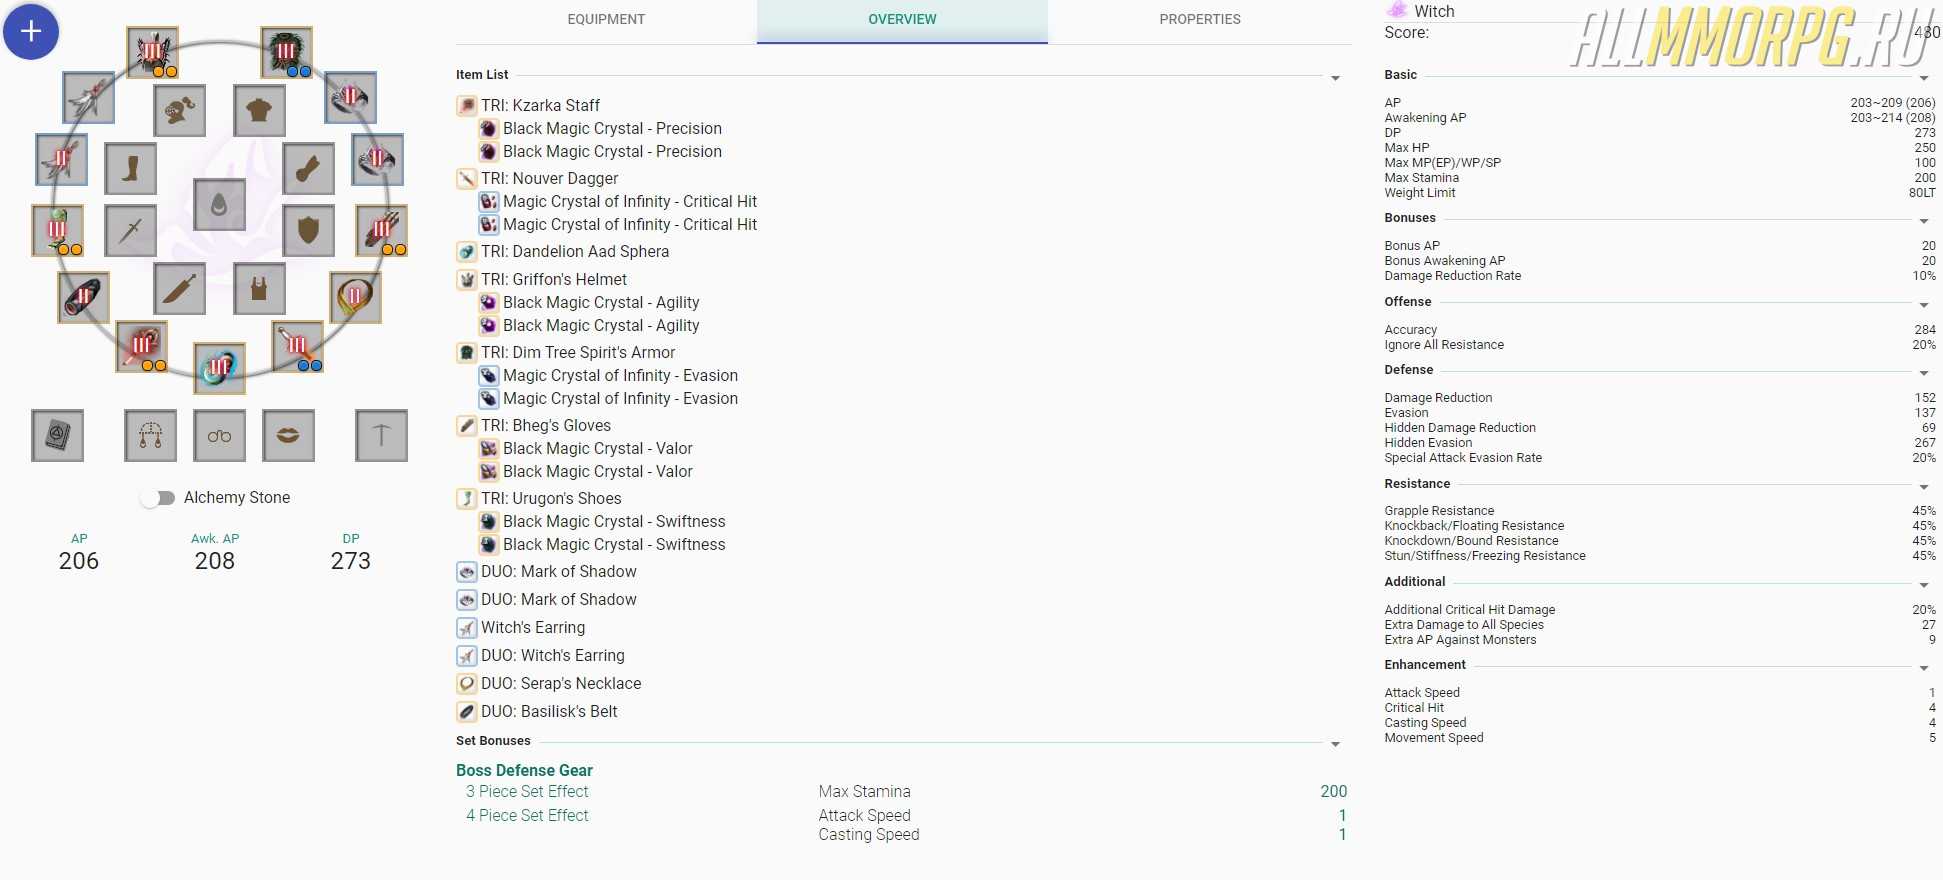This screenshot has height=880, width=1943.
Task: Select the TRI Urugon's Shoes slot
Action: click(57, 230)
